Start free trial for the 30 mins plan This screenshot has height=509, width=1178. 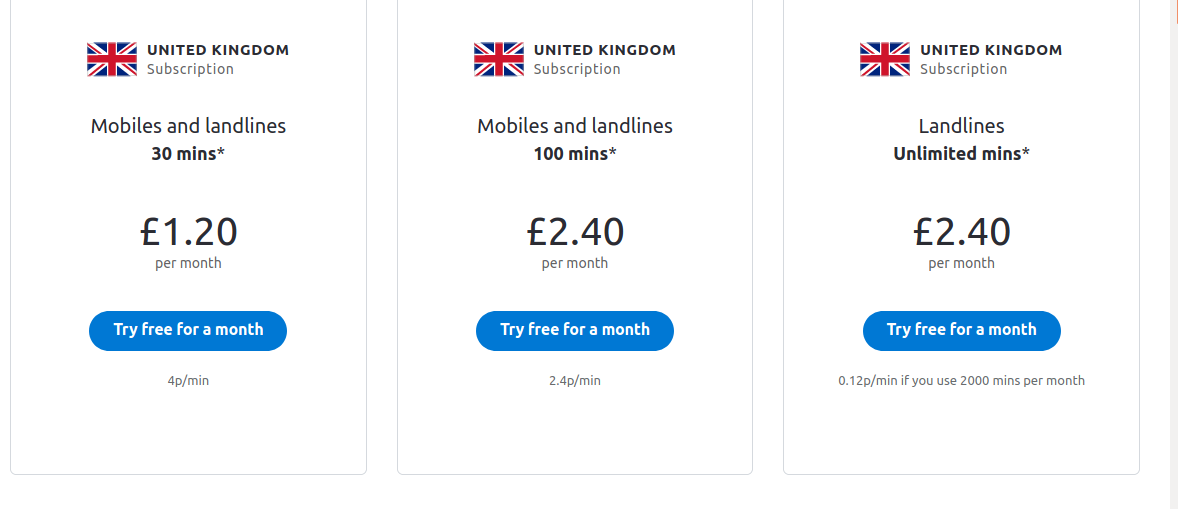pyautogui.click(x=188, y=330)
